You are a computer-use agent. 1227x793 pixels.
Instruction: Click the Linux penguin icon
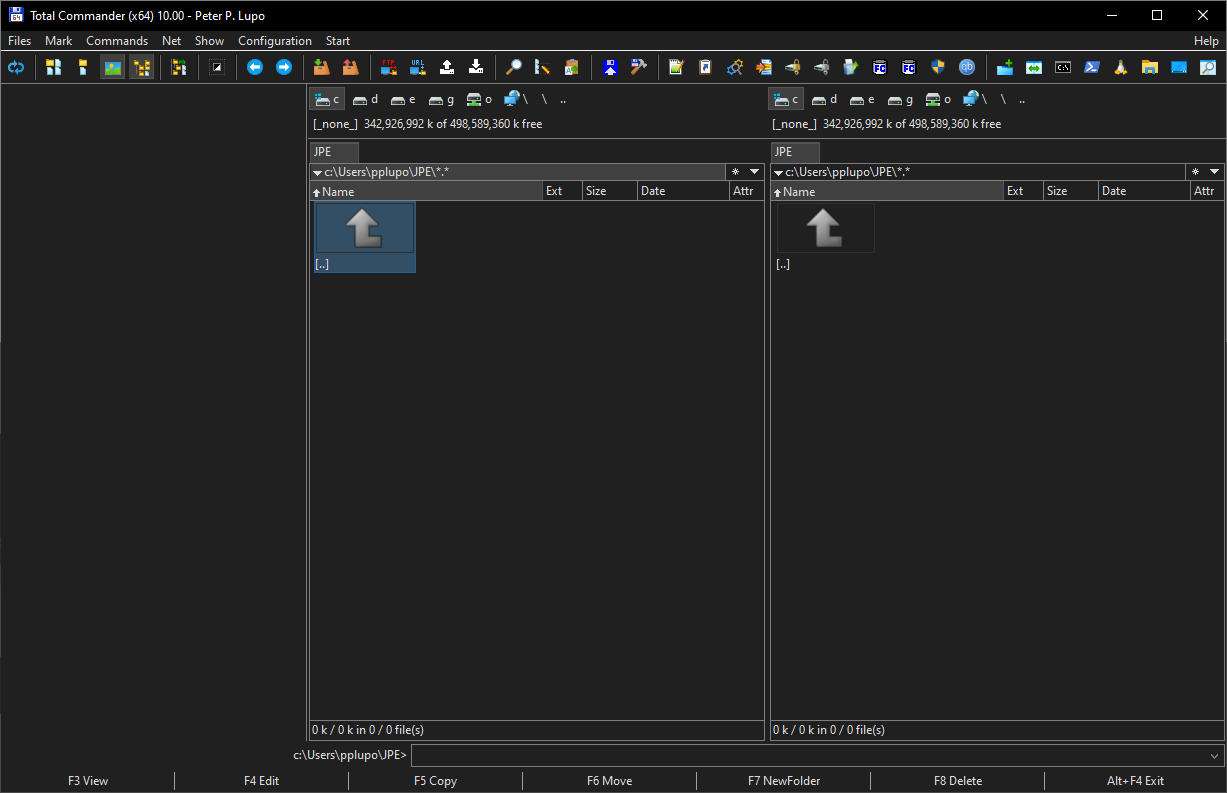point(1121,67)
